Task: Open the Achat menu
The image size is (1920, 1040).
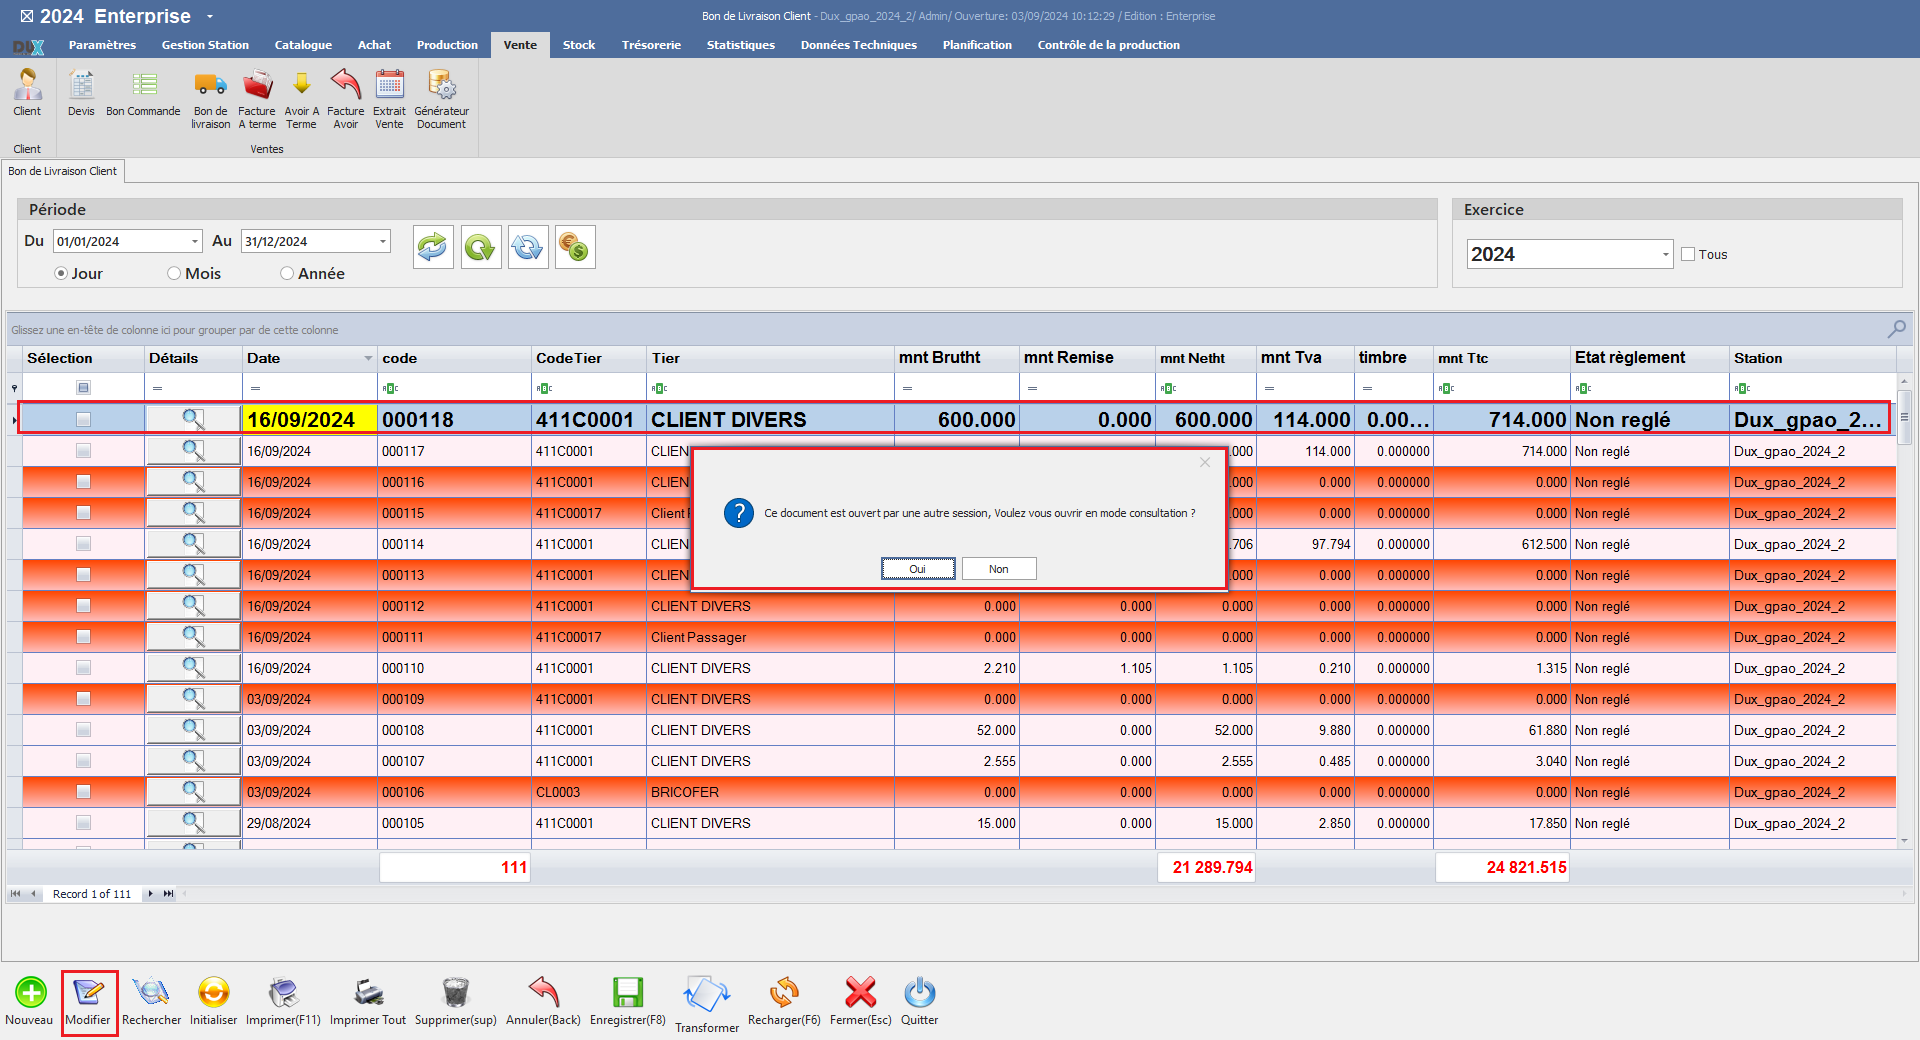Action: point(374,45)
